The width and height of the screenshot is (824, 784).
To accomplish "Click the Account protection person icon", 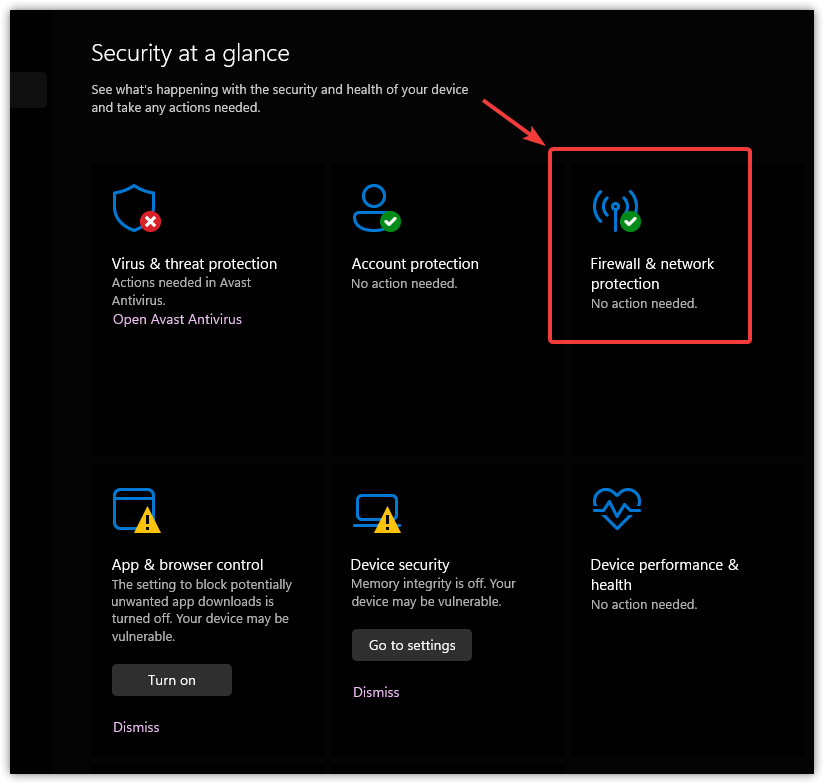I will pyautogui.click(x=375, y=208).
